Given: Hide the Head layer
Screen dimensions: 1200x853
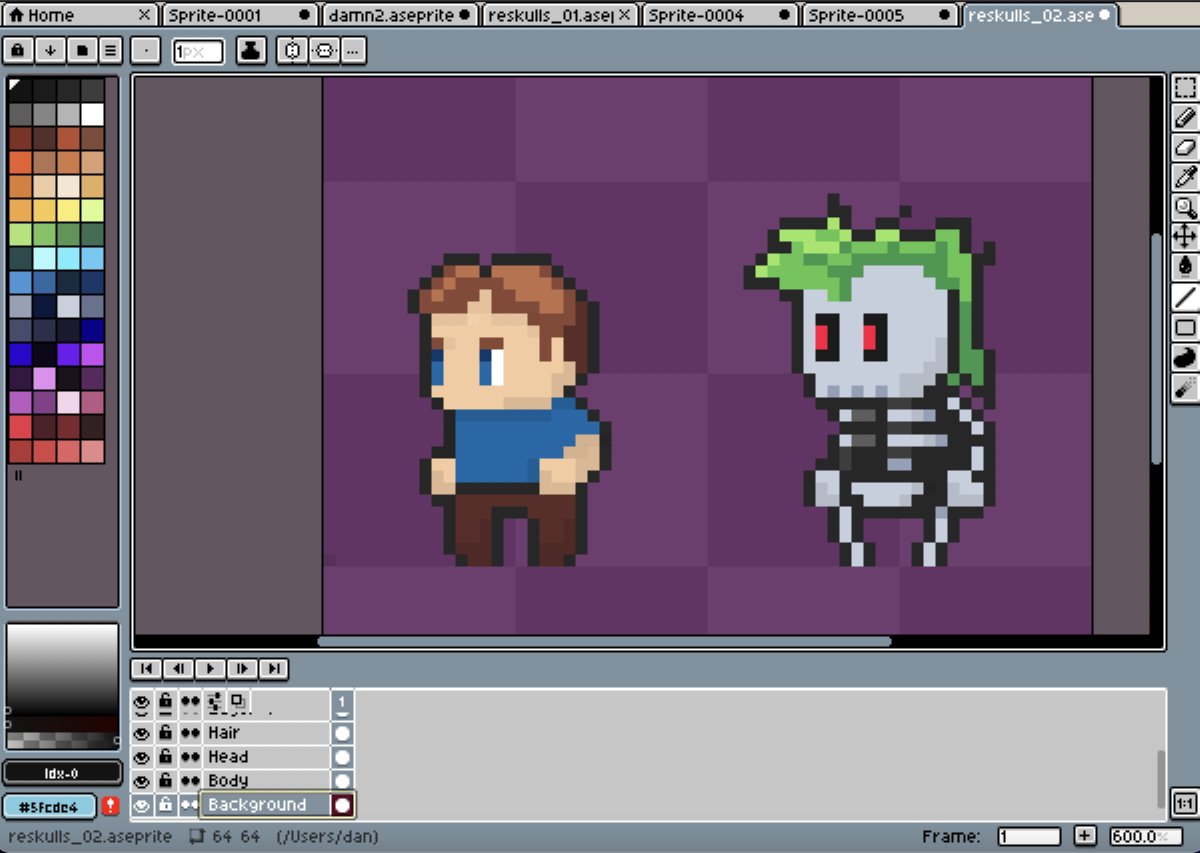Looking at the screenshot, I should [x=142, y=757].
